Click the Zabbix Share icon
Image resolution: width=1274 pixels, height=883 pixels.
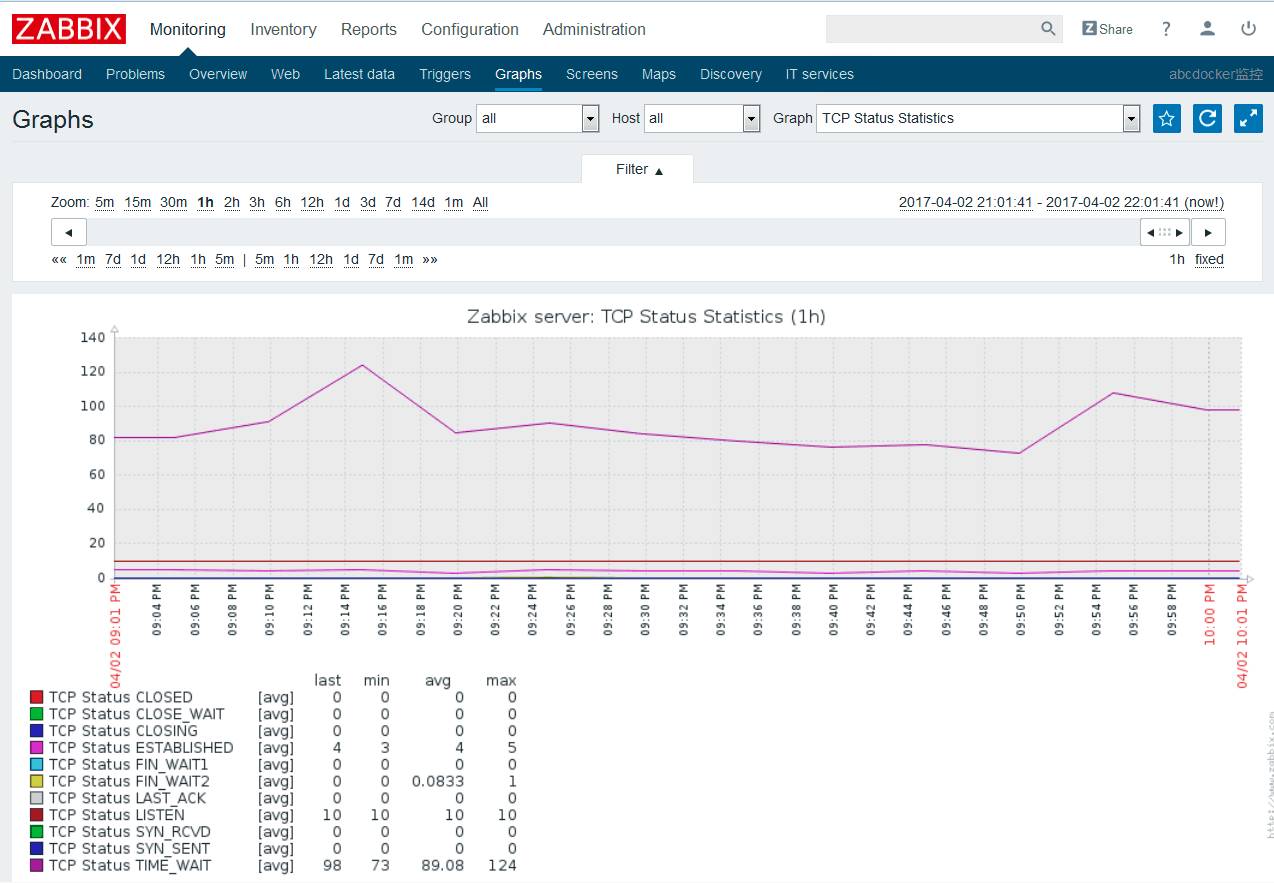click(x=1107, y=29)
